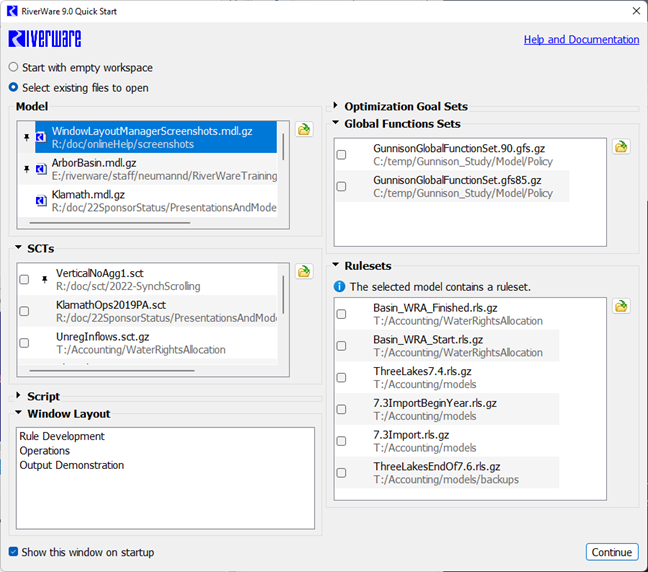Viewport: 648px width, 572px height.
Task: Click the browse folder icon in Model section
Action: tap(303, 129)
